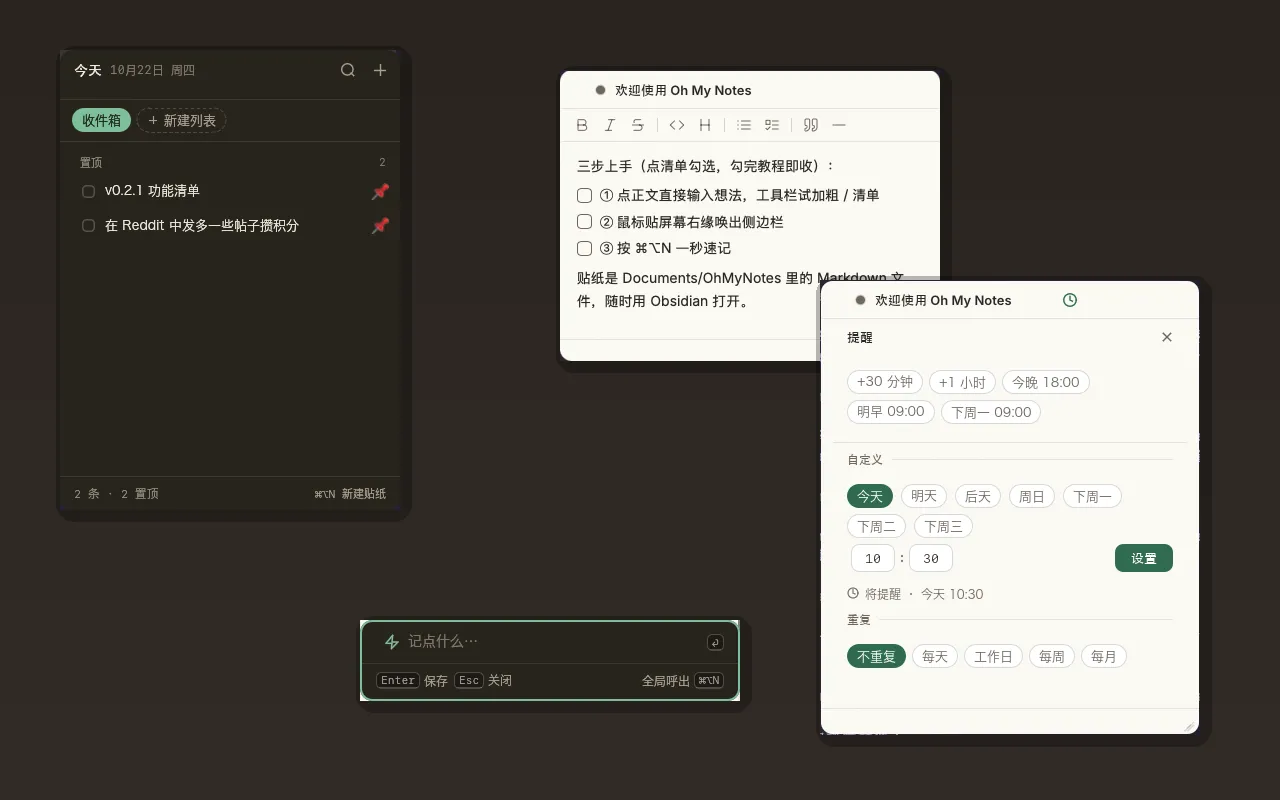
Task: Click the pin icon on the Reddit note
Action: pyautogui.click(x=380, y=226)
